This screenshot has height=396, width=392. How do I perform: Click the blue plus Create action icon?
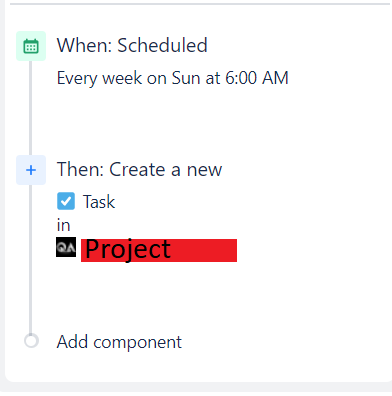pos(31,170)
